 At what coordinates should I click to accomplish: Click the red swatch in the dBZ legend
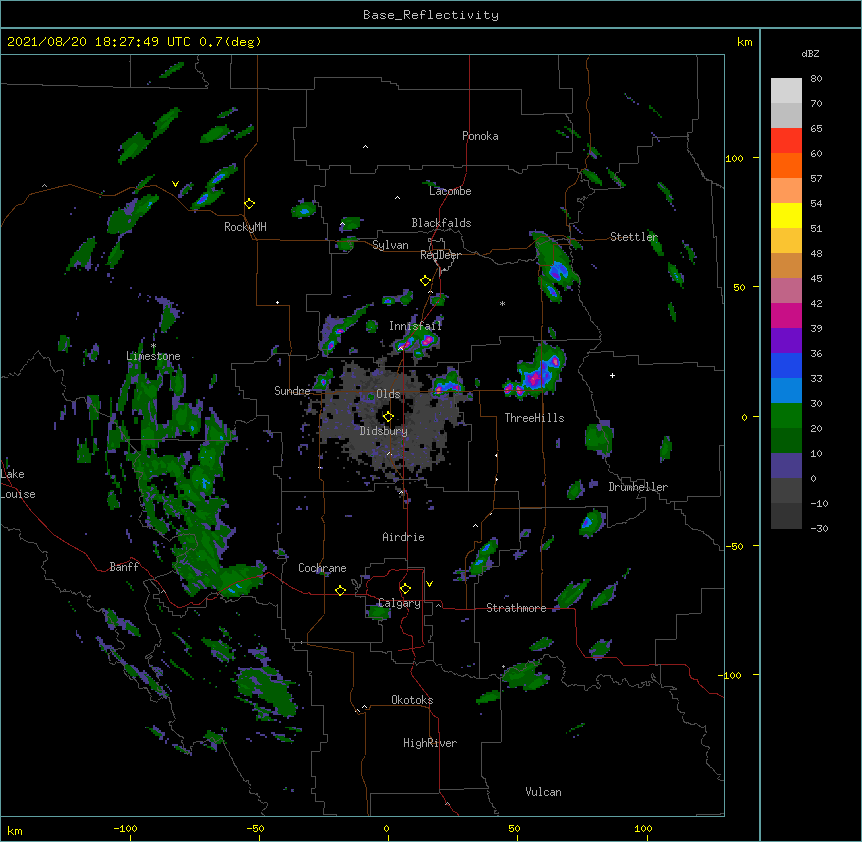(786, 140)
